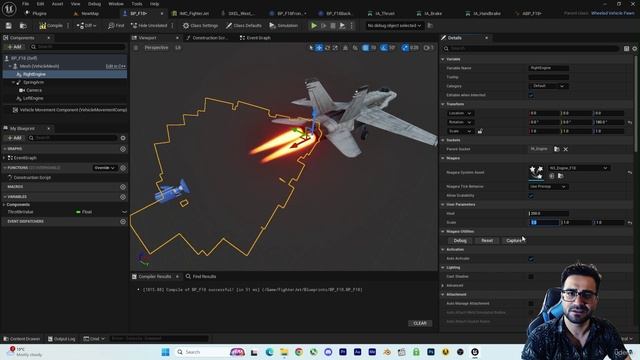This screenshot has height=360, width=640.
Task: Select the scale gizmo tool in viewport
Action: (335, 48)
